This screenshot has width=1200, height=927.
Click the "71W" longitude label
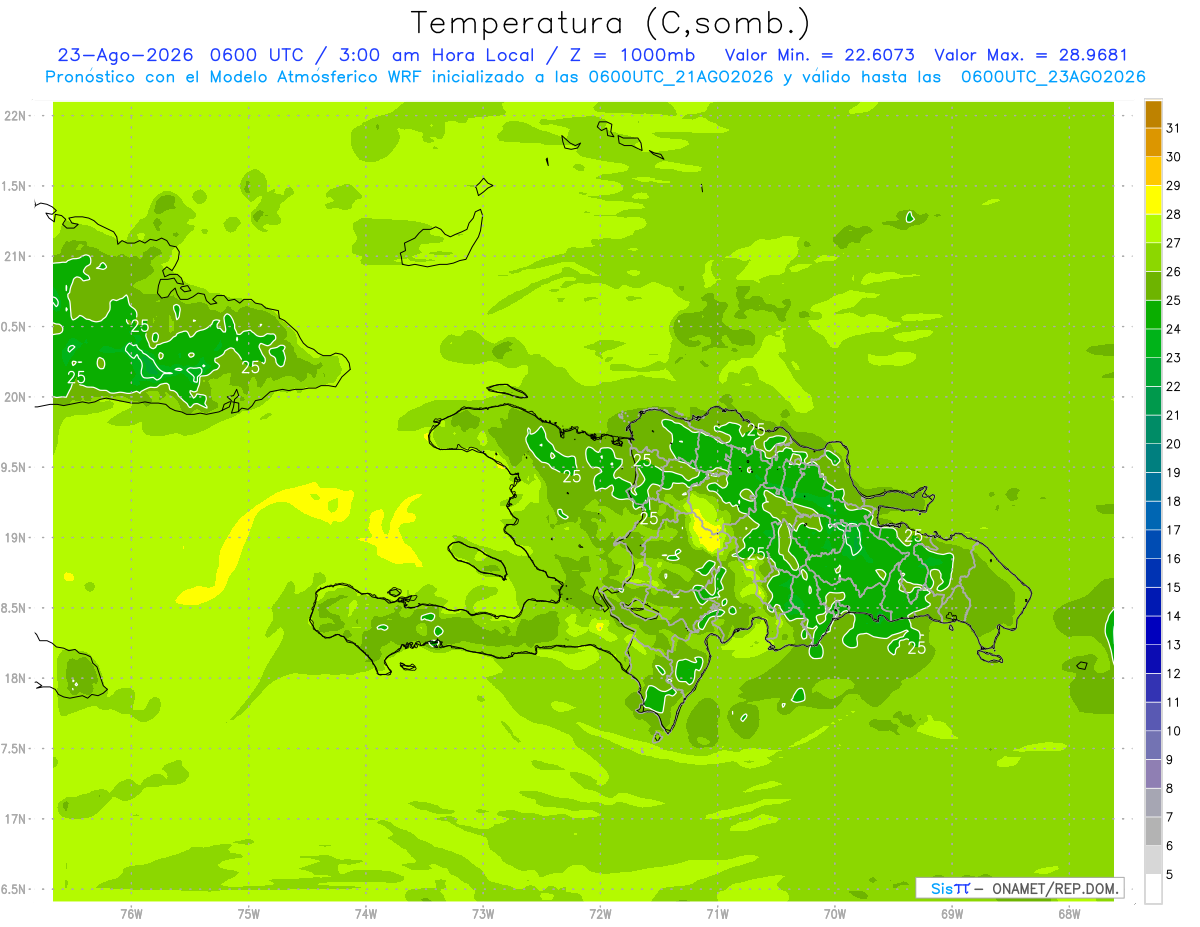(717, 913)
